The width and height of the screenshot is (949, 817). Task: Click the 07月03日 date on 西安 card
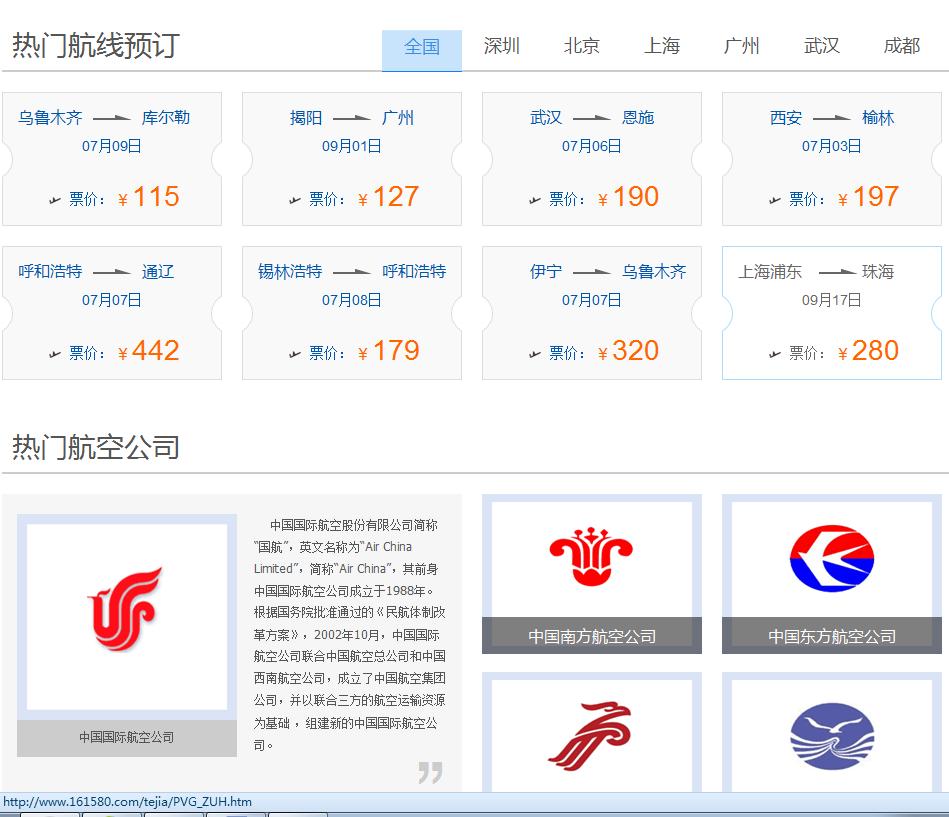click(x=832, y=146)
